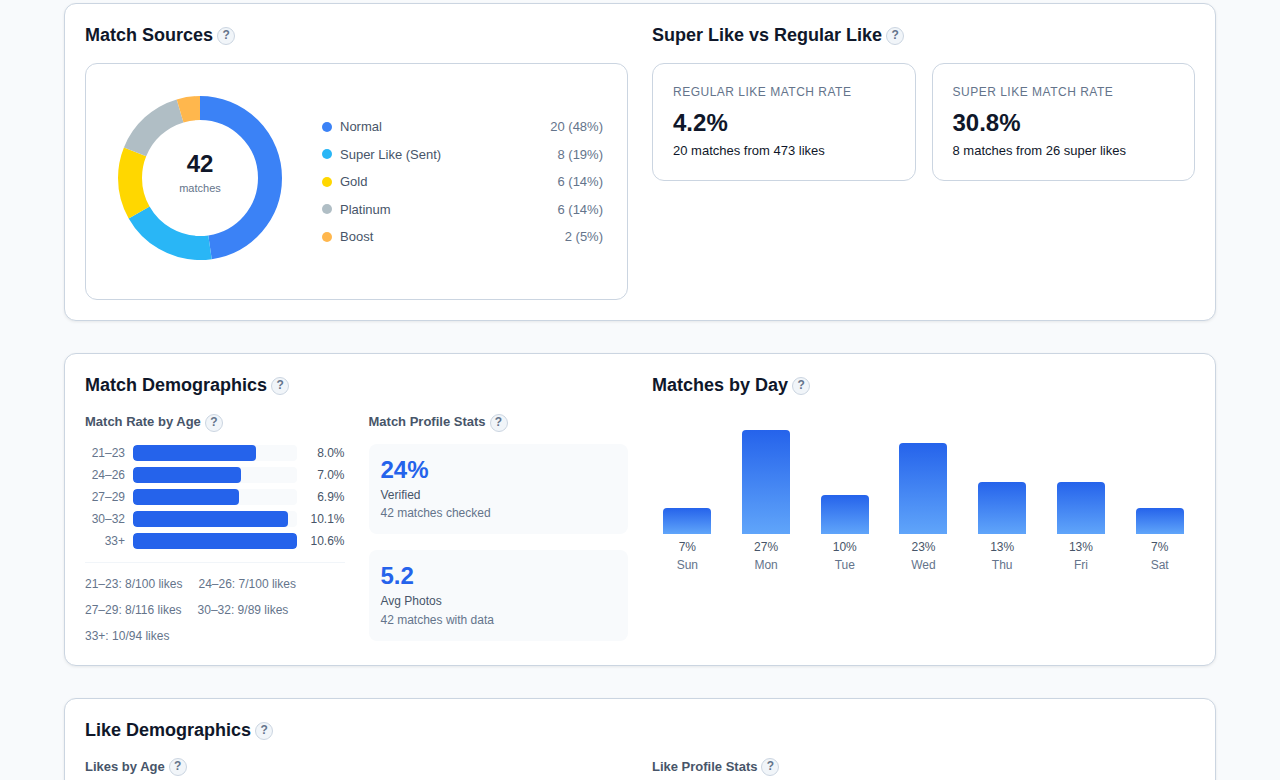
Task: Click the Match Profile Stats help icon
Action: (499, 422)
